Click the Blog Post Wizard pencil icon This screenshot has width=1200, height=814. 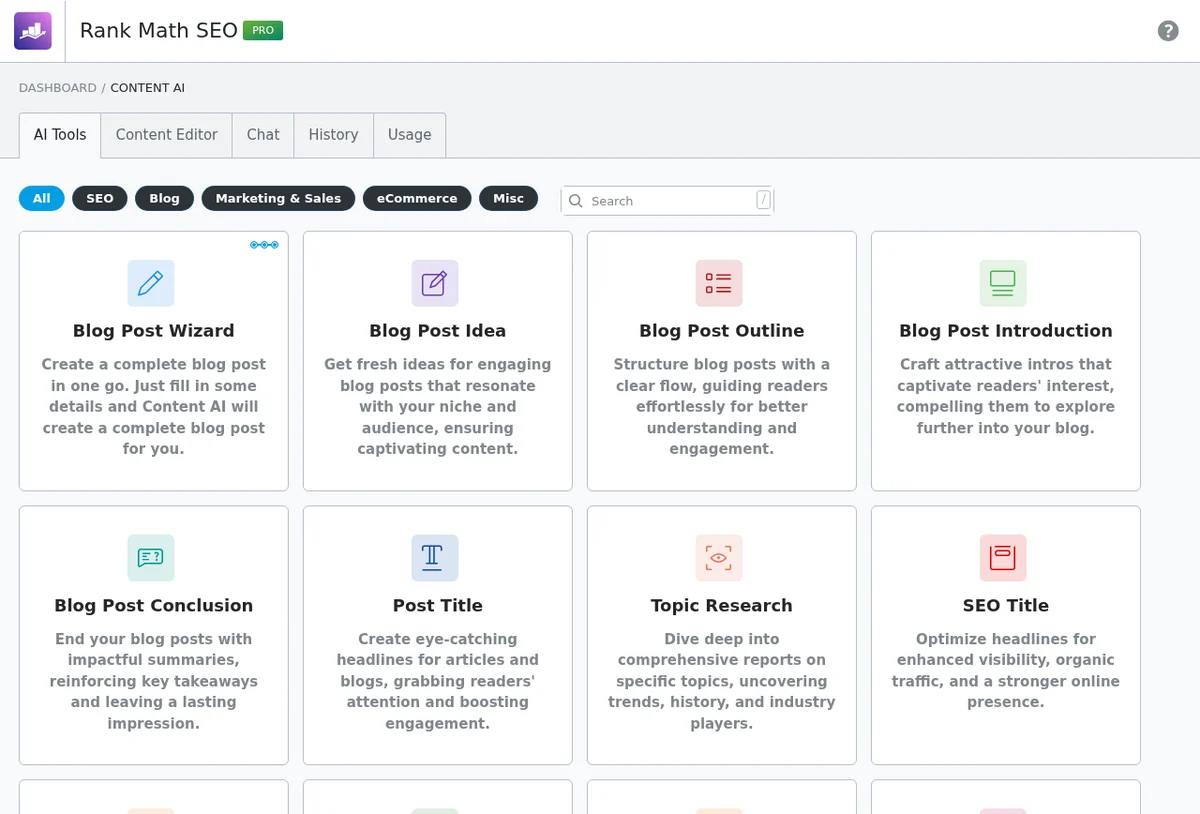tap(151, 283)
